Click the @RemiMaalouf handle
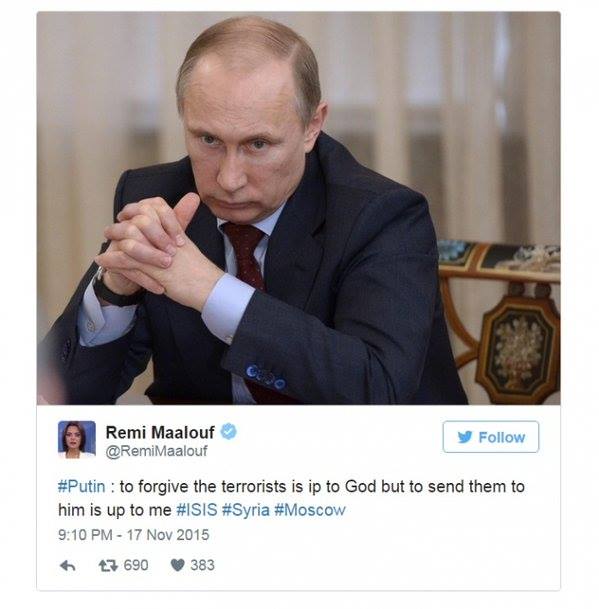The width and height of the screenshot is (599, 609). coord(157,451)
